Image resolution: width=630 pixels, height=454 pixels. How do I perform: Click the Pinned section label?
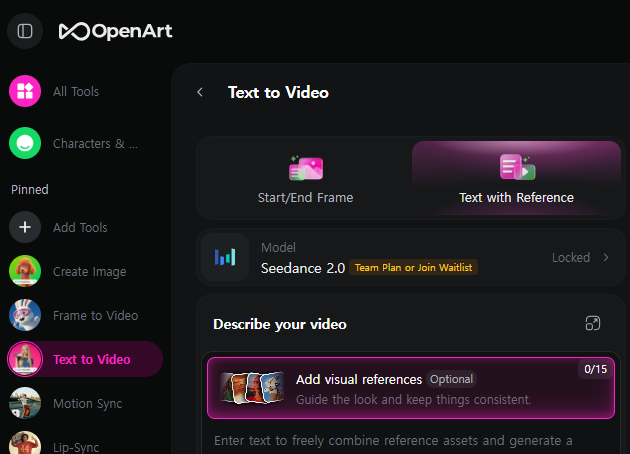click(x=30, y=190)
